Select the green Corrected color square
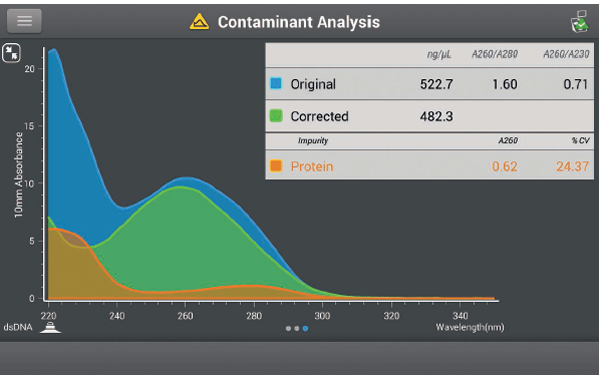600x378 pixels. pos(276,116)
